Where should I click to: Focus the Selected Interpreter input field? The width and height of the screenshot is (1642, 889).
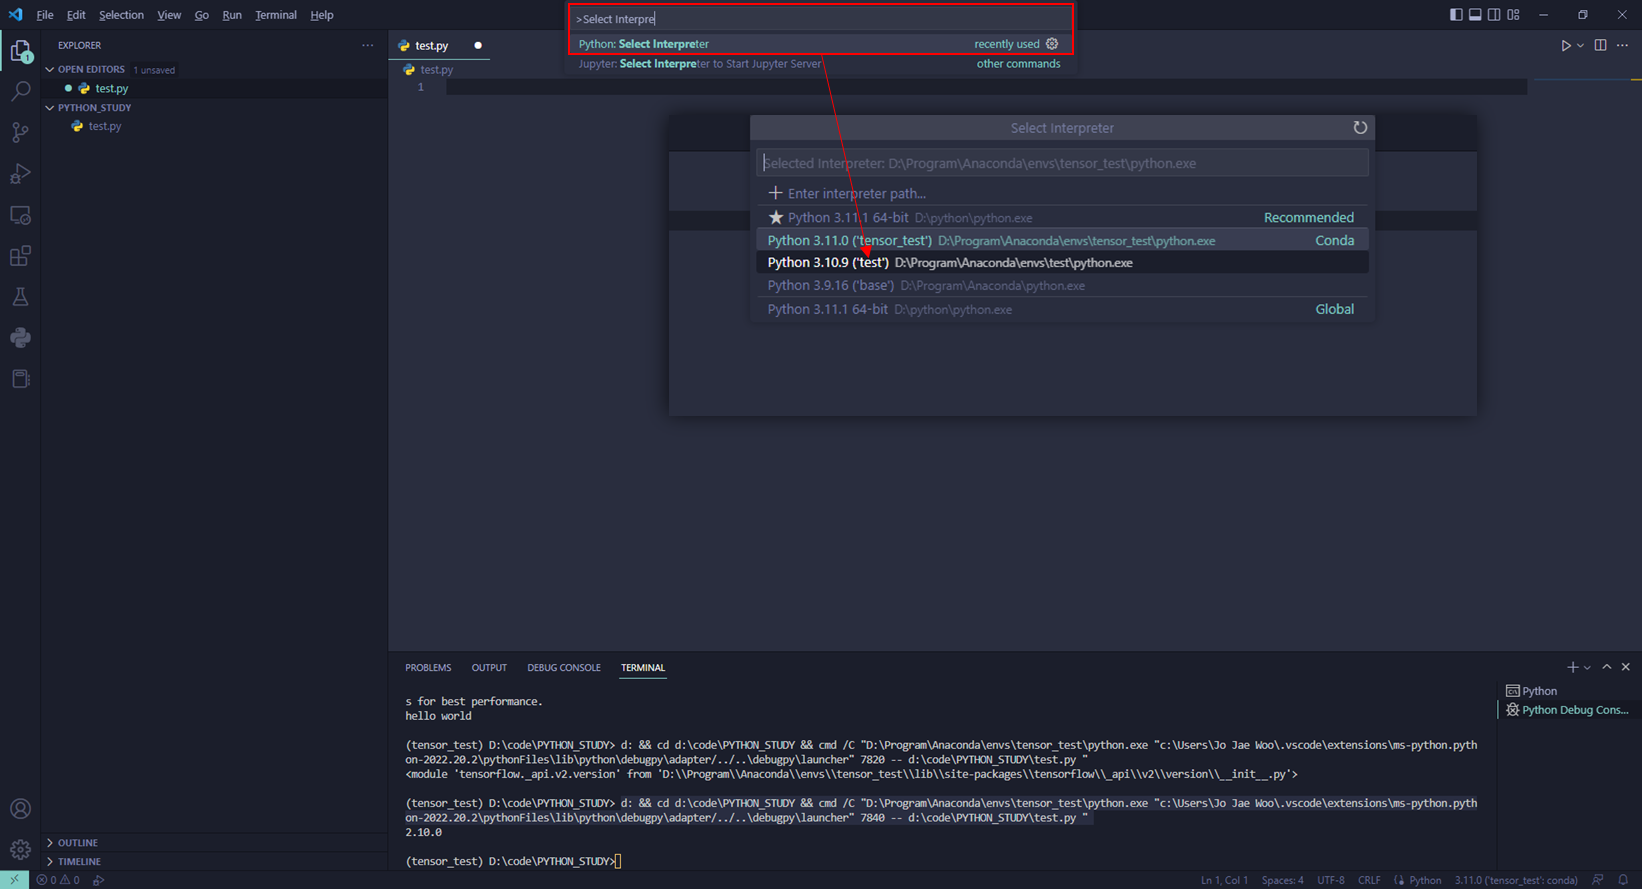point(1062,163)
